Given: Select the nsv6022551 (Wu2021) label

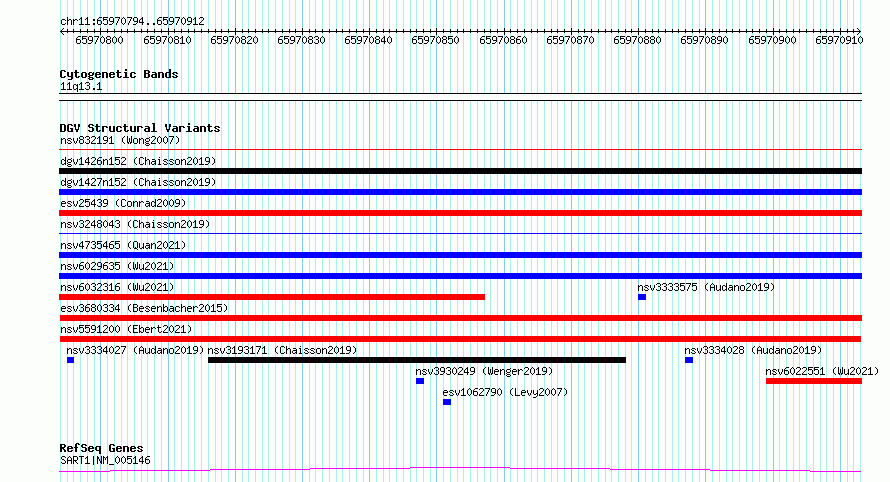Looking at the screenshot, I should tap(822, 371).
